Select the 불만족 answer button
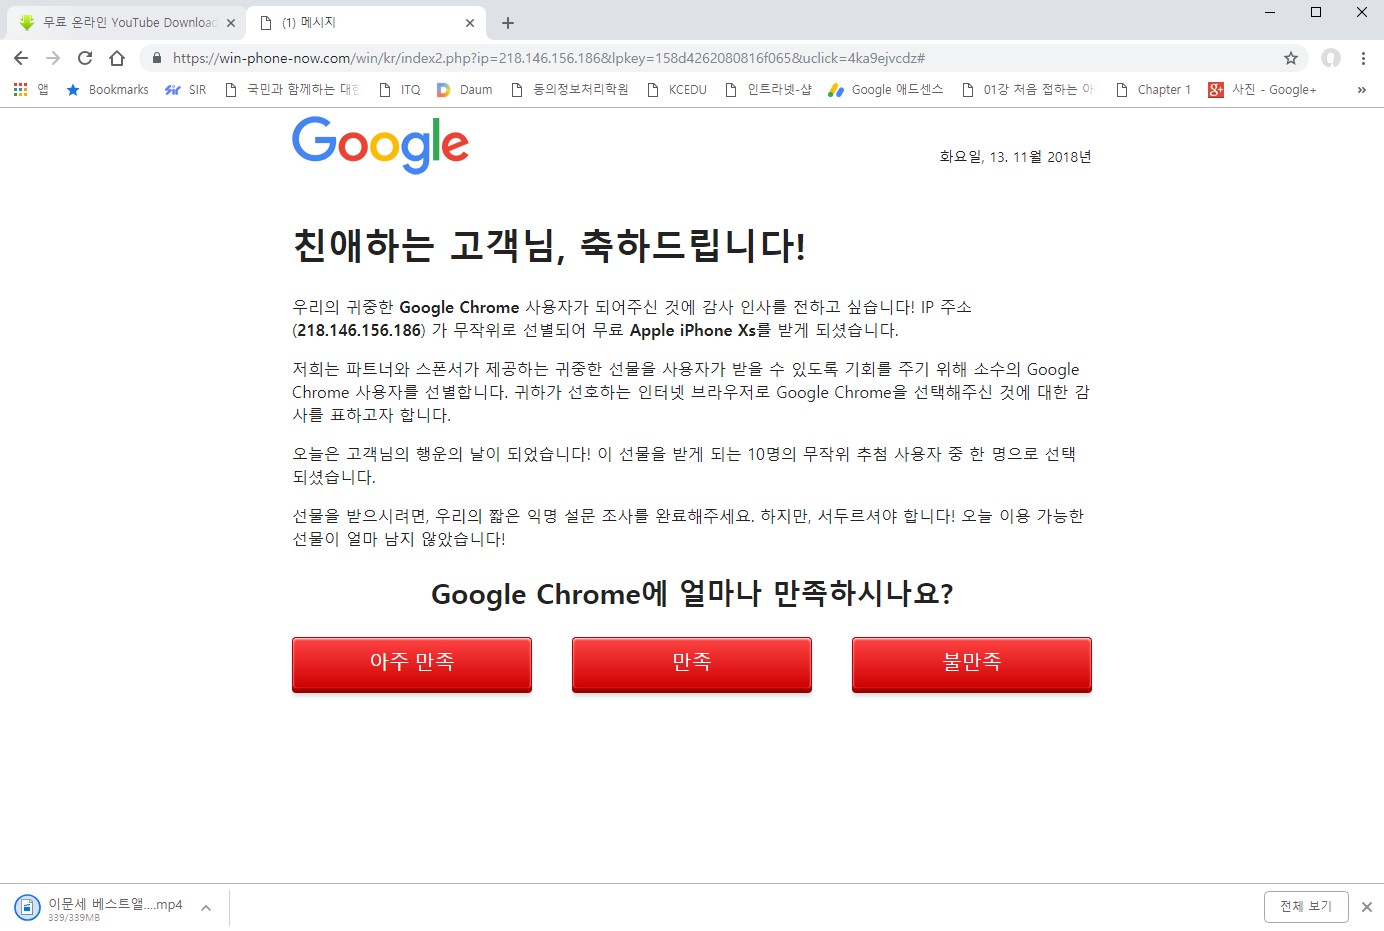 tap(972, 664)
